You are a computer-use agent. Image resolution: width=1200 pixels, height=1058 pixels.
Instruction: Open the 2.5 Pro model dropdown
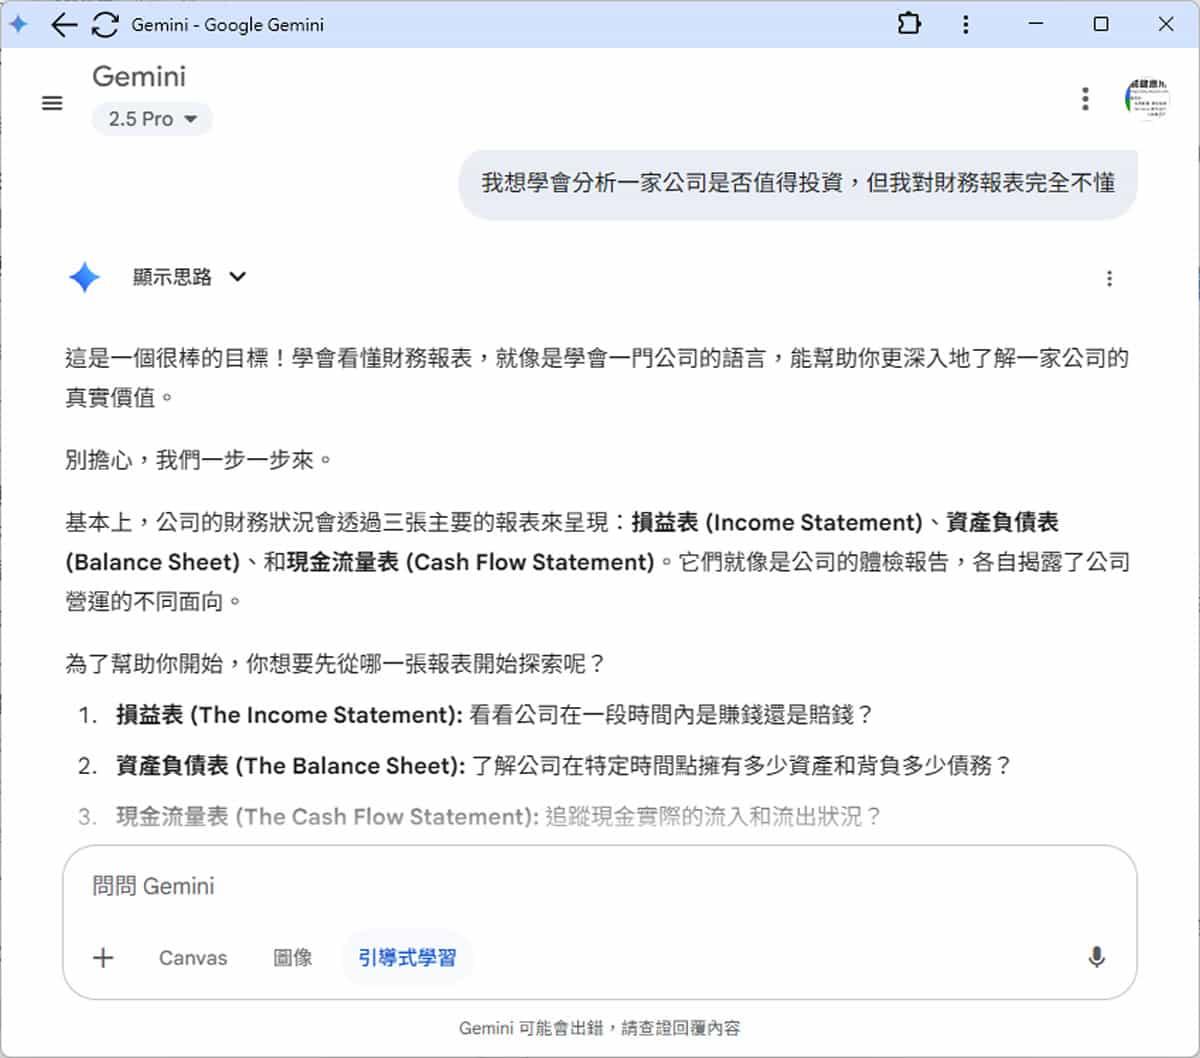[x=152, y=119]
